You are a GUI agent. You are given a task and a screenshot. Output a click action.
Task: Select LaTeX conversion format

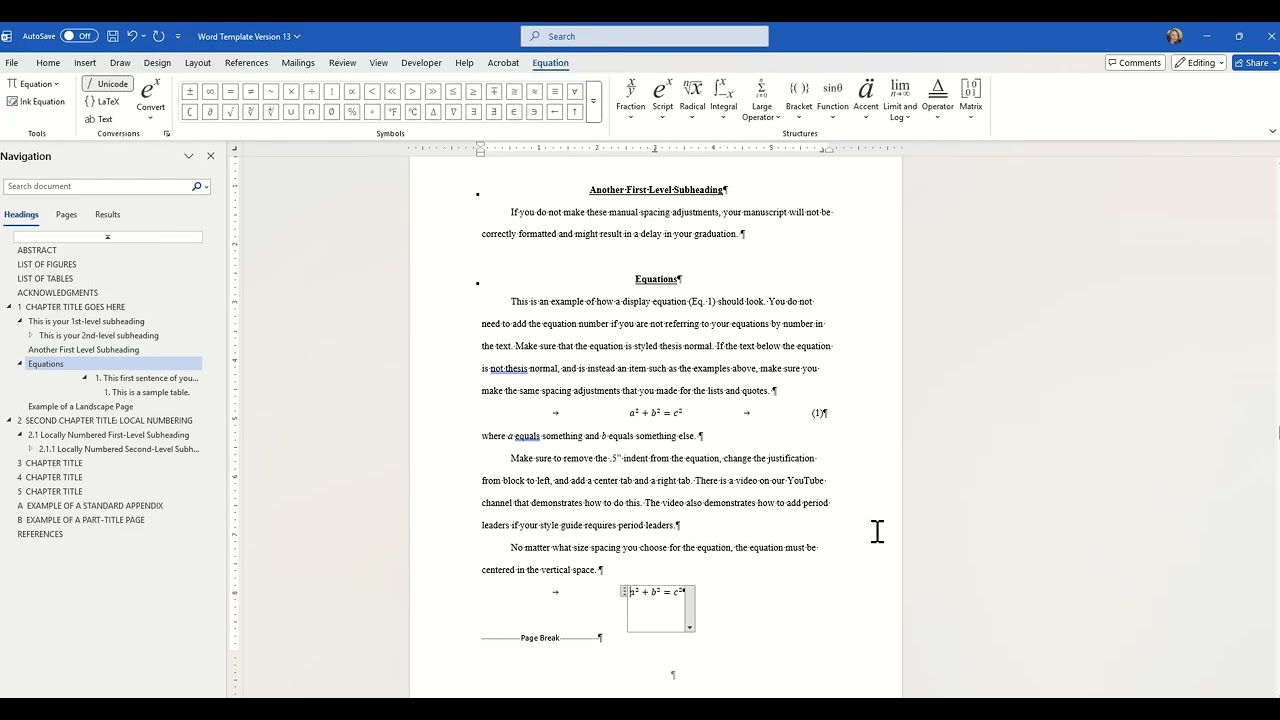tap(102, 101)
